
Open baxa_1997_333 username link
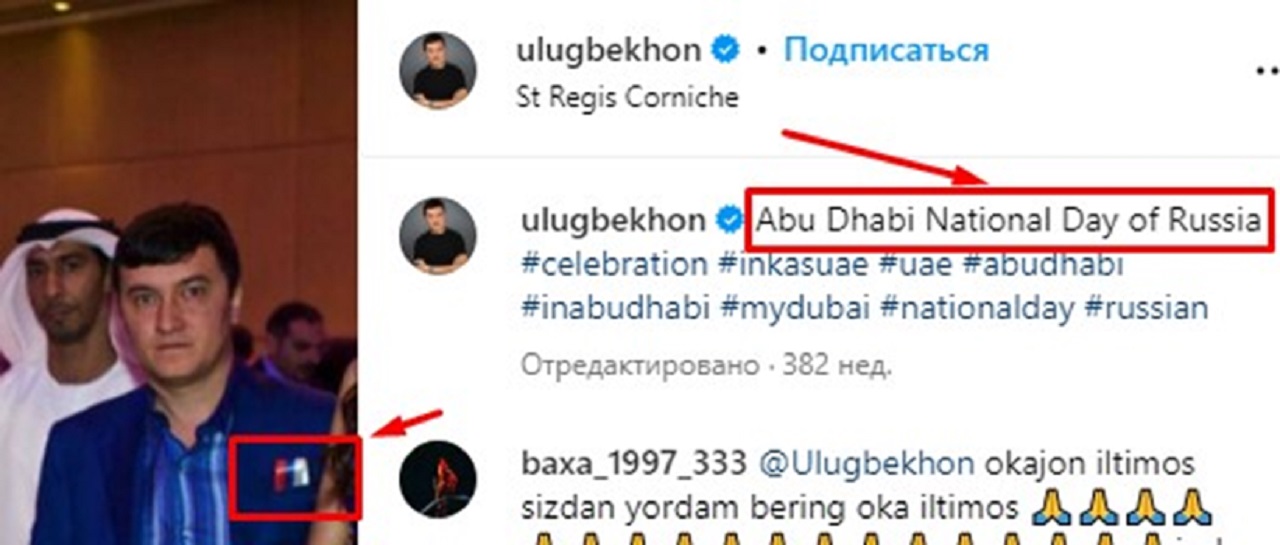click(x=634, y=464)
